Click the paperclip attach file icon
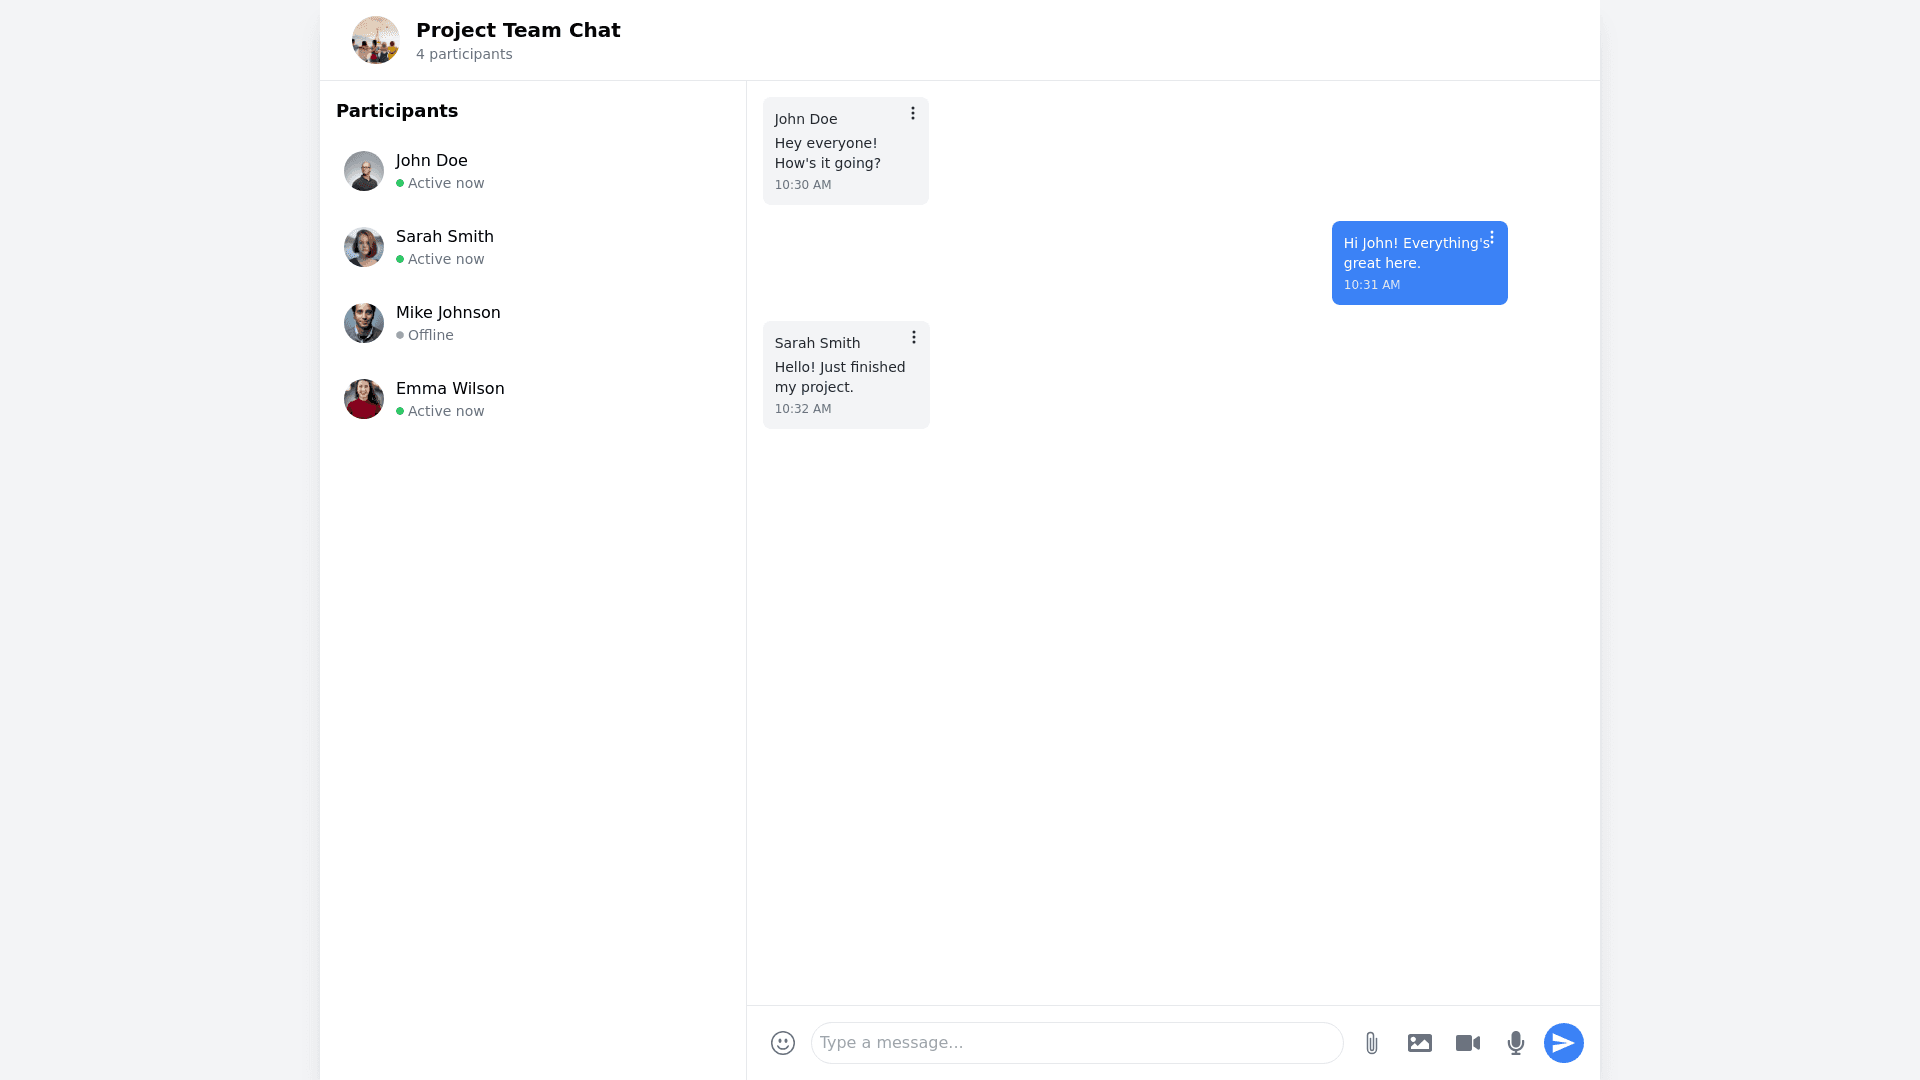The image size is (1920, 1080). tap(1372, 1043)
